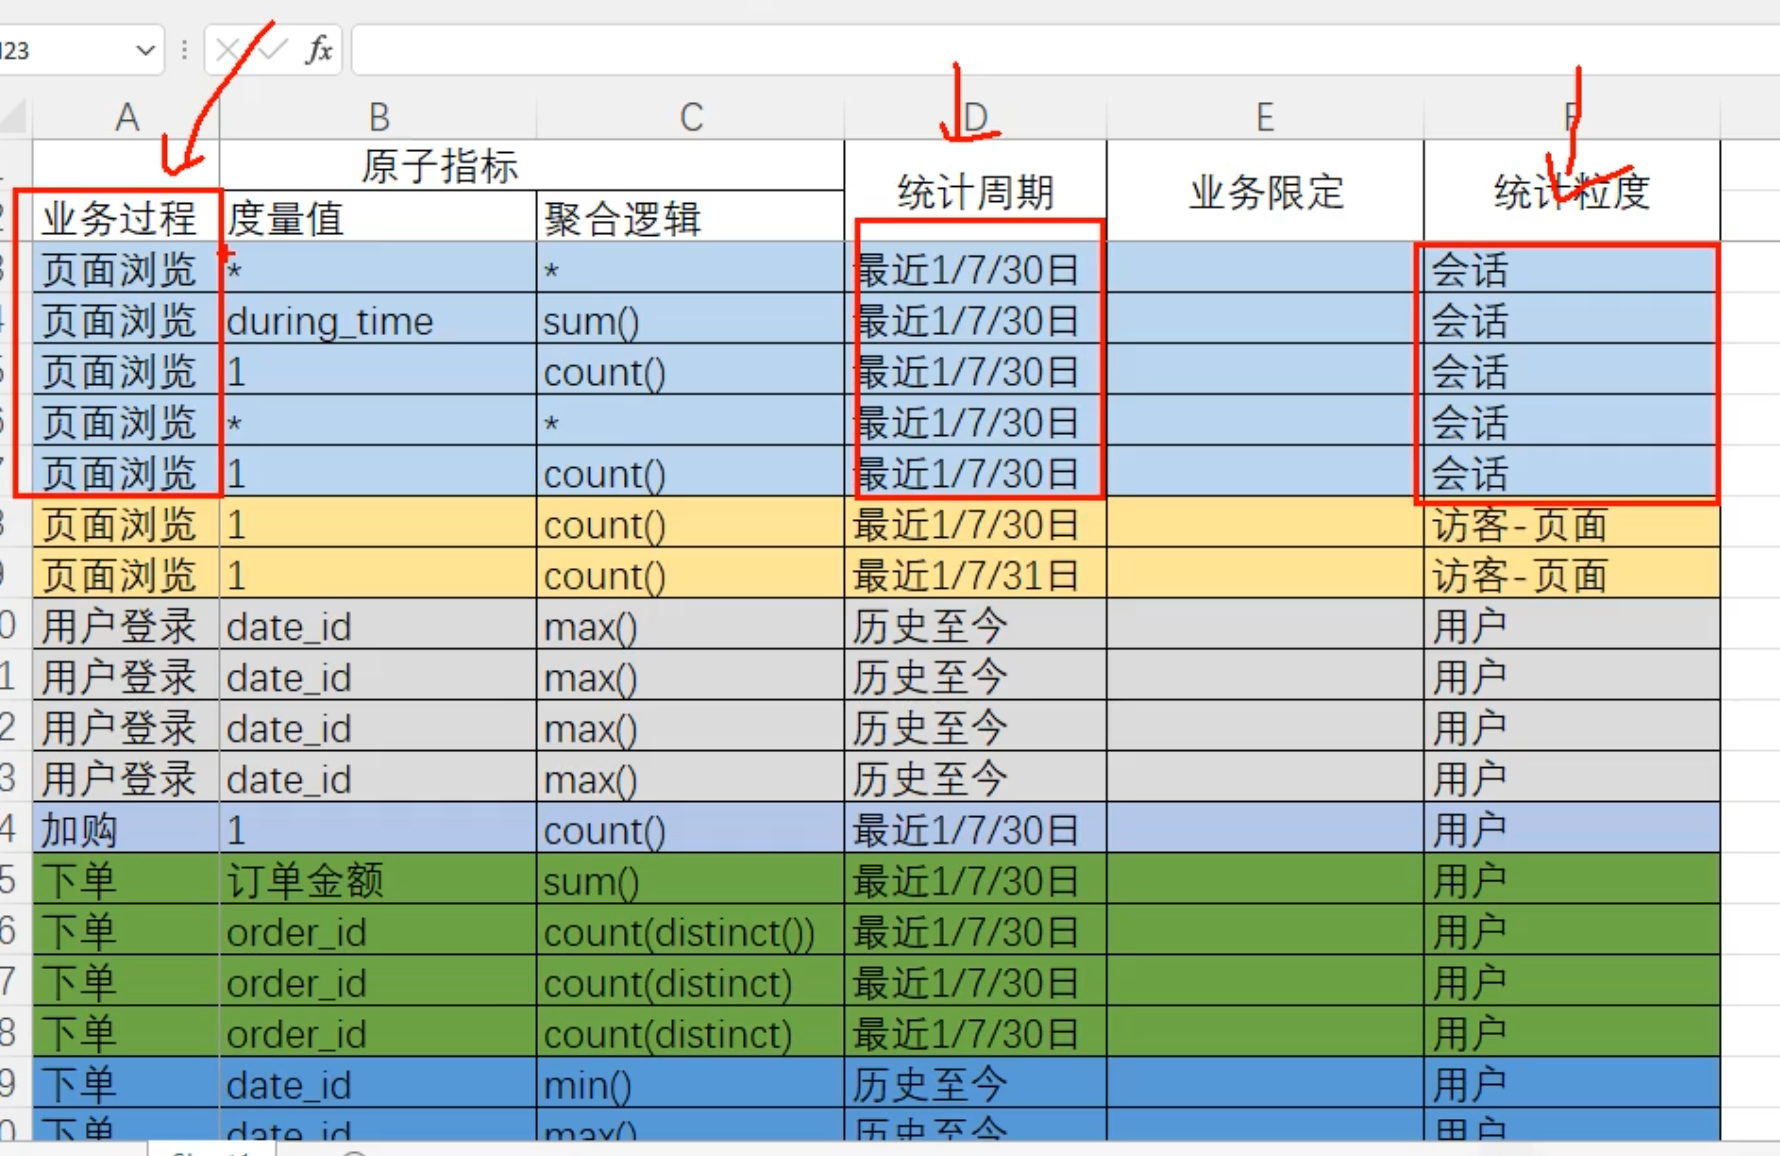
Task: Select the column E header
Action: [x=1265, y=117]
